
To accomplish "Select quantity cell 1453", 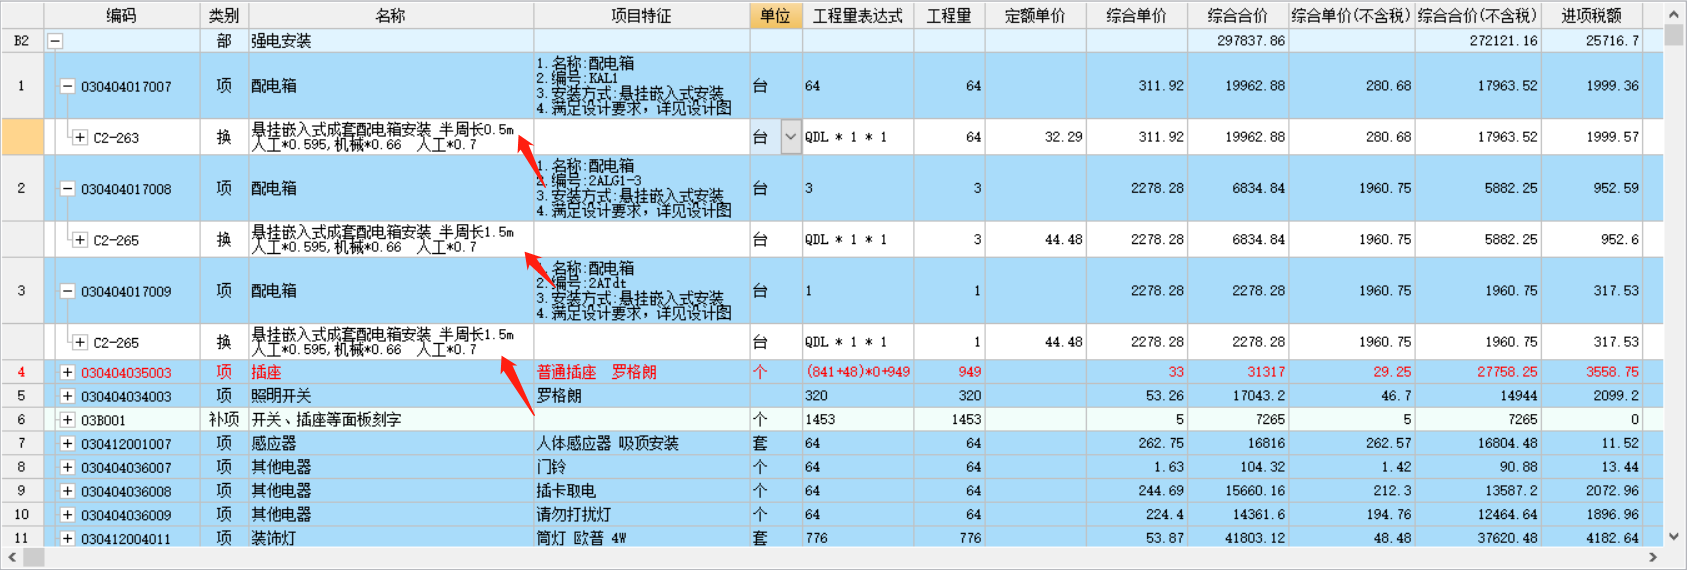I will 949,420.
